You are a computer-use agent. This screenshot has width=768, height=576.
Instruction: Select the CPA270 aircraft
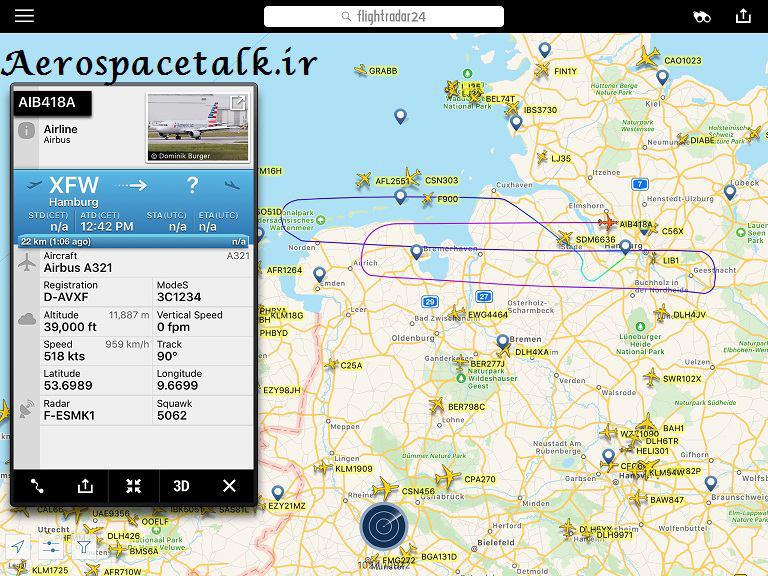click(x=447, y=477)
